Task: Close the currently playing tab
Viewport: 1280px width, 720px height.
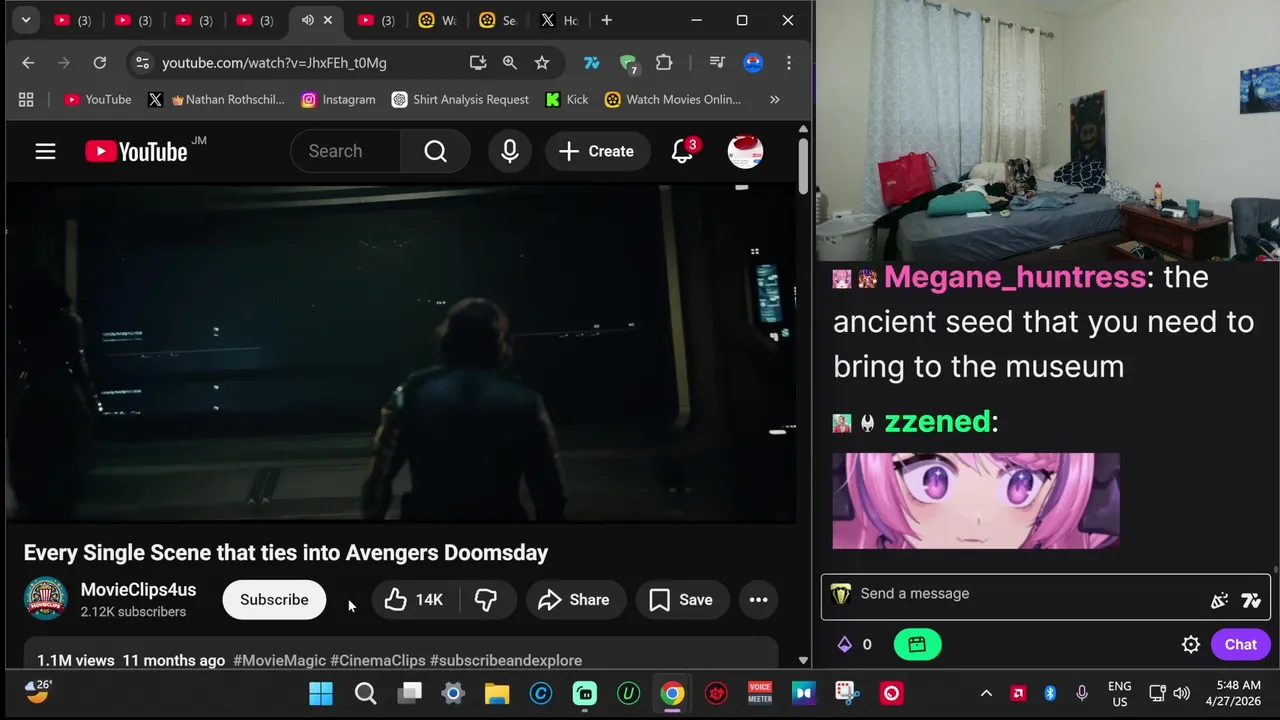Action: click(x=327, y=20)
